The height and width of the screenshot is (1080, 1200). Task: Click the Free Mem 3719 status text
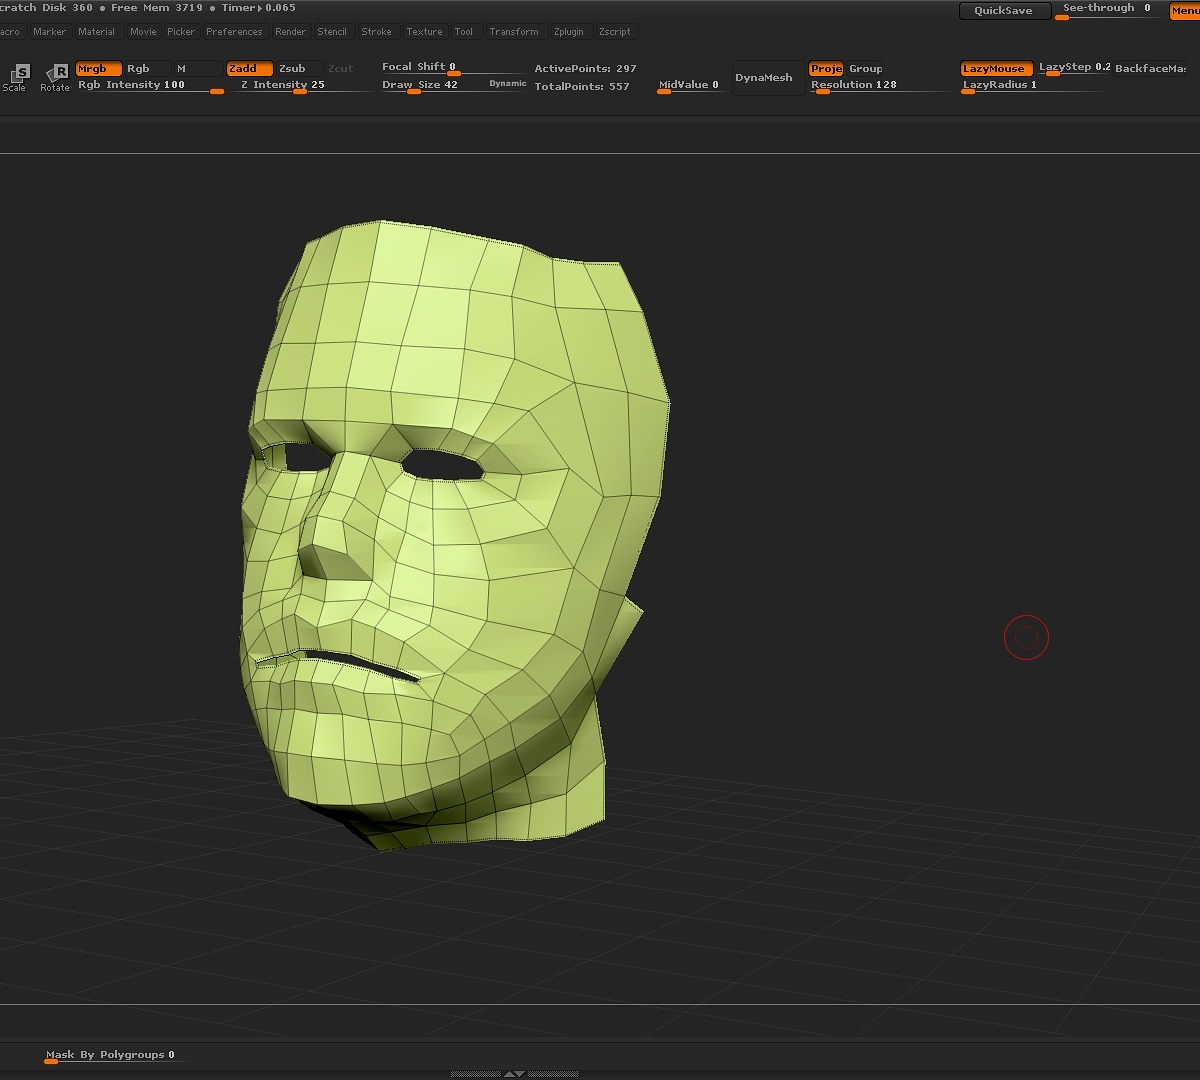point(157,8)
